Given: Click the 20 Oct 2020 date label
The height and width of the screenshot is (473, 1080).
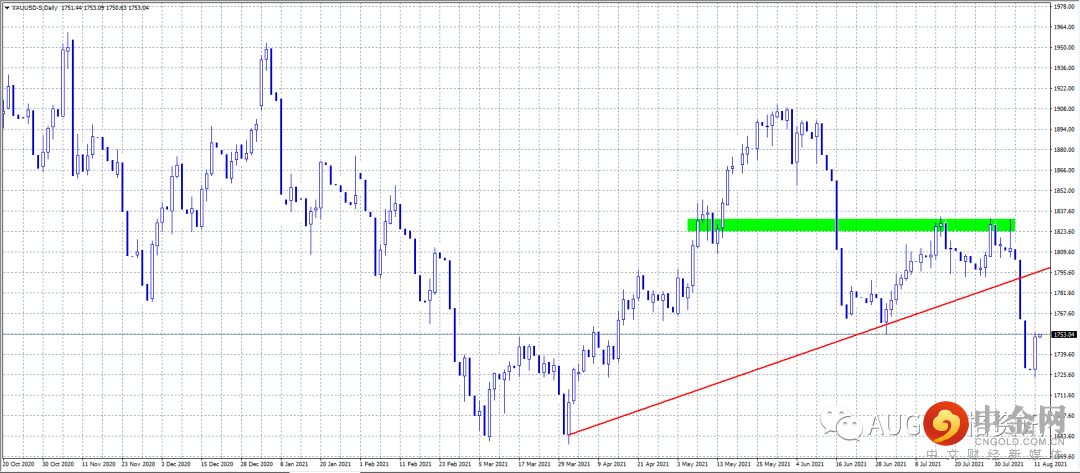Looking at the screenshot, I should click(x=18, y=465).
